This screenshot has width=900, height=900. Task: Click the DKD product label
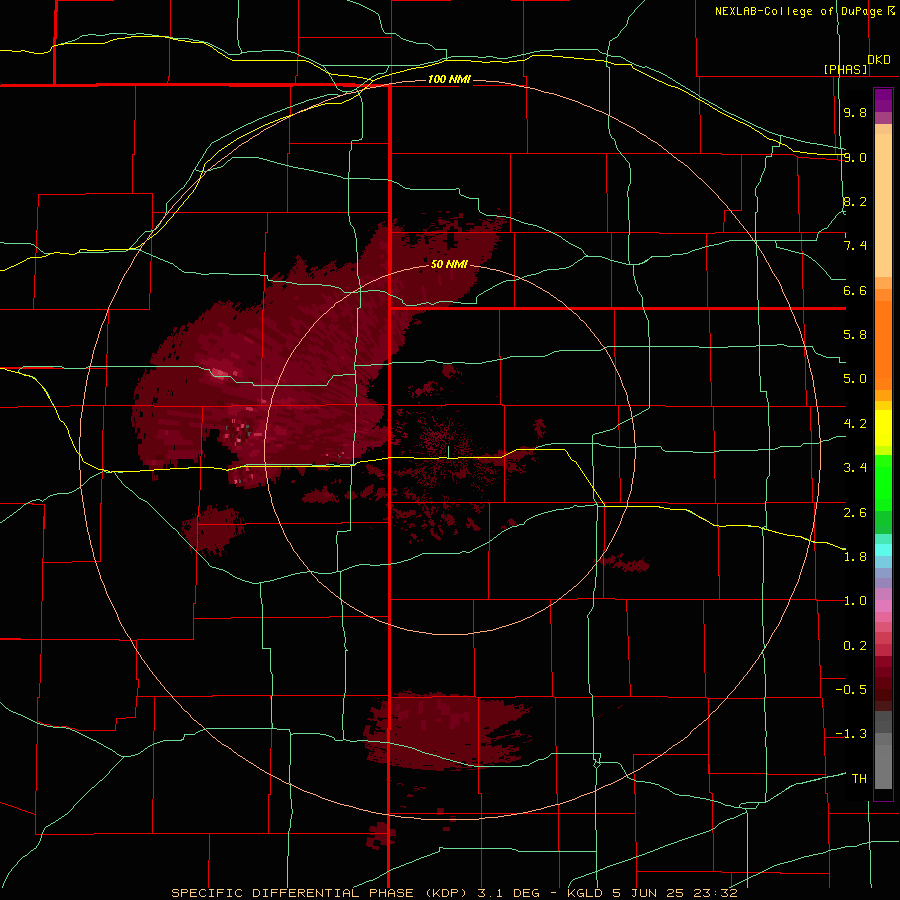click(879, 60)
